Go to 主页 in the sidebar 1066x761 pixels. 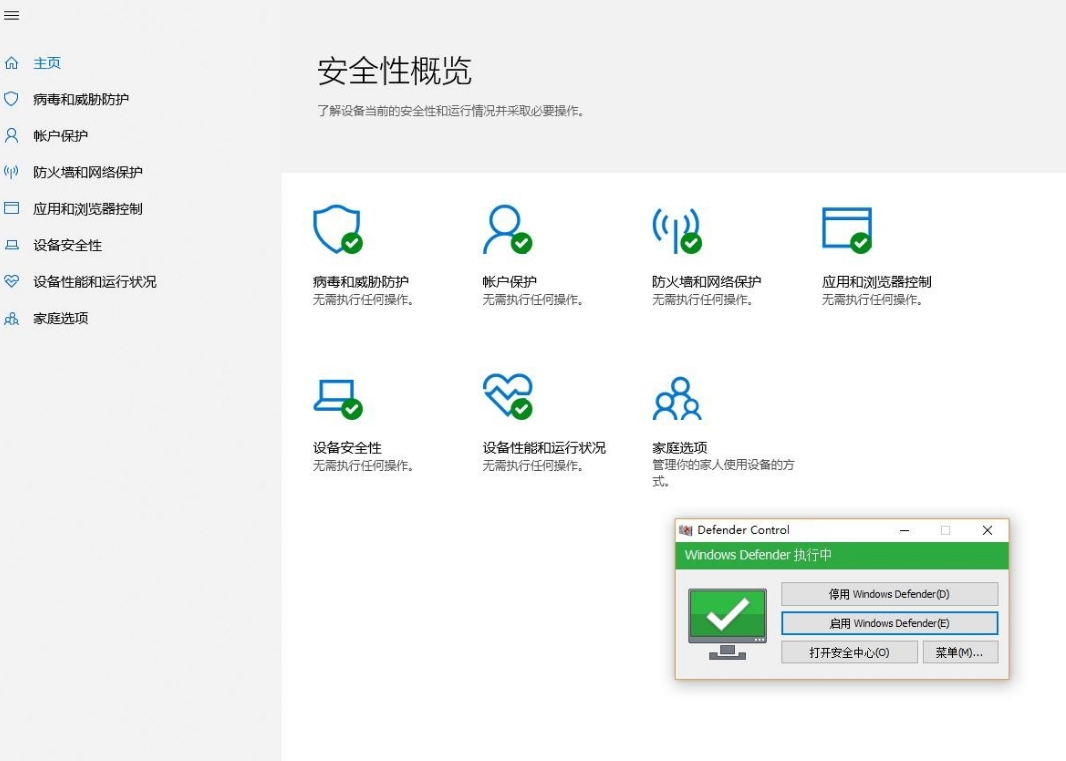pyautogui.click(x=47, y=63)
